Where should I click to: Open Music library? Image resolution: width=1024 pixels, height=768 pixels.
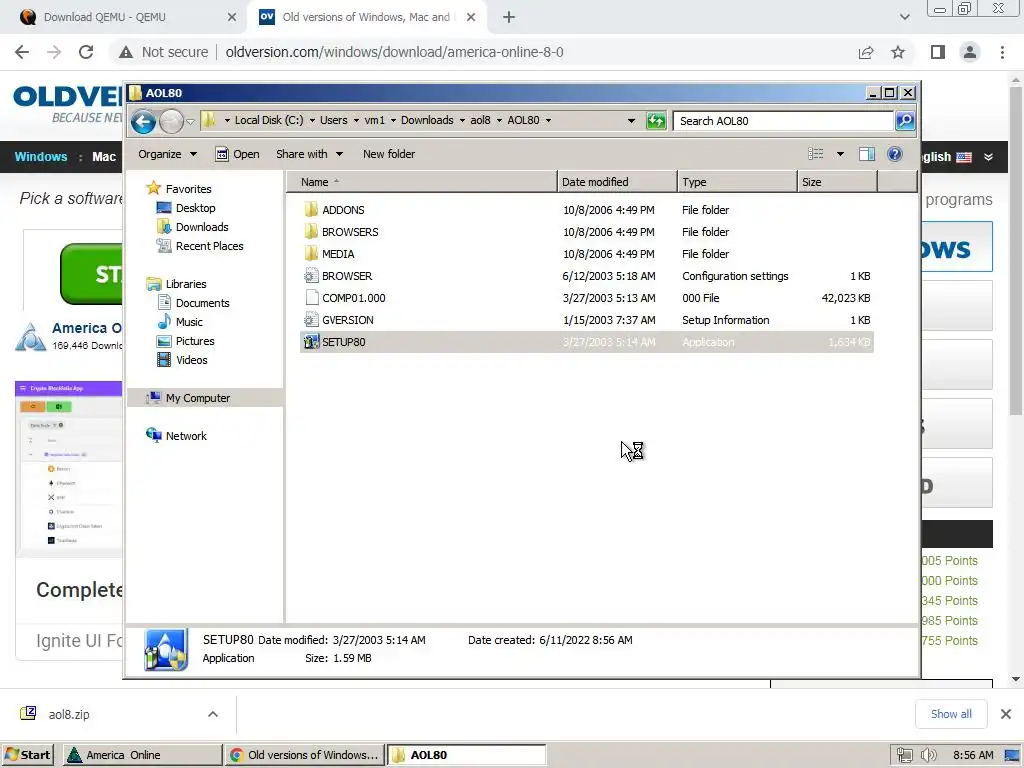pyautogui.click(x=189, y=322)
